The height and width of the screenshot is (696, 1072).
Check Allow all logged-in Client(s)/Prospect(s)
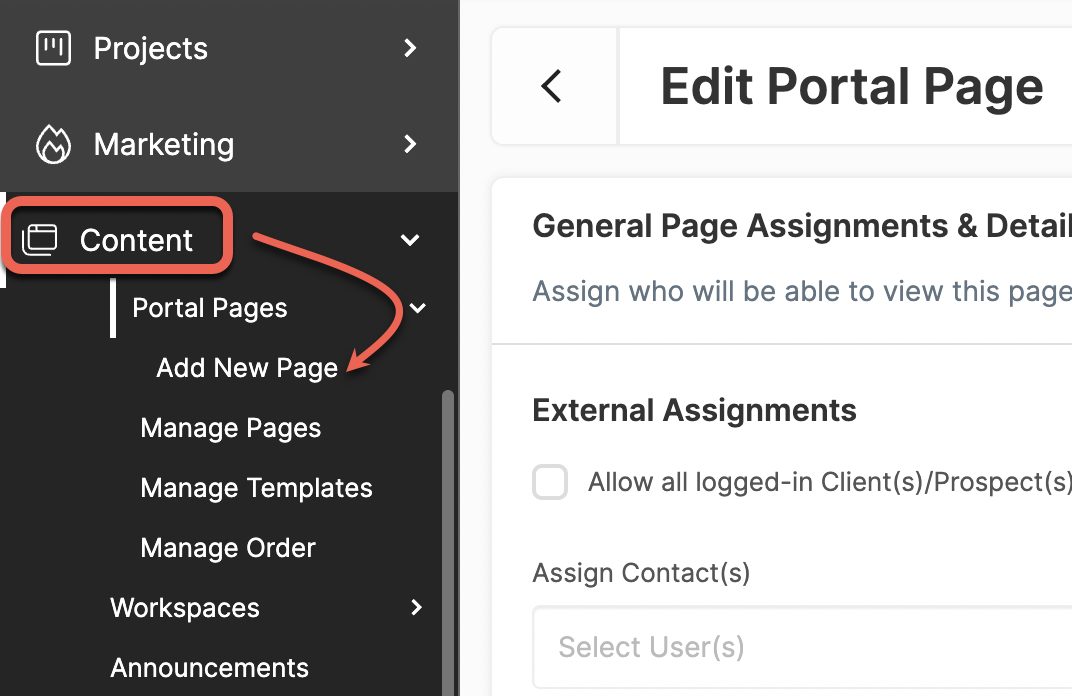point(550,482)
